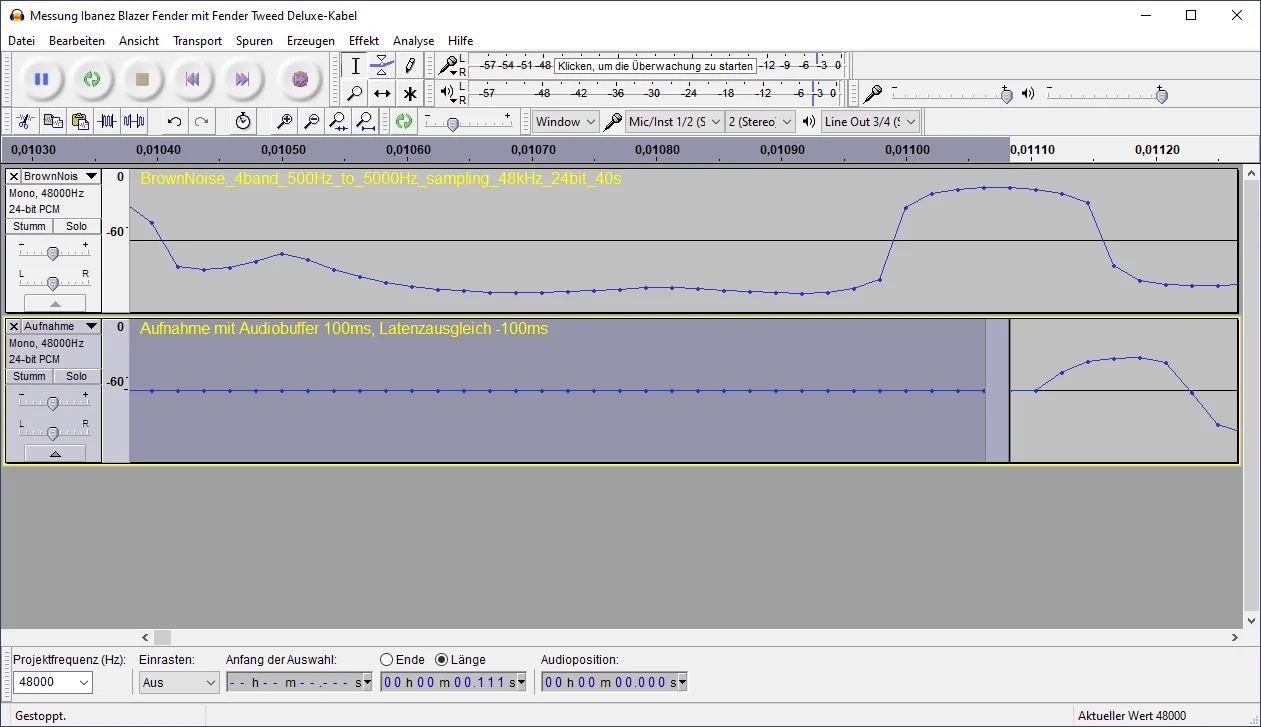Click the Zoom In magnifier icon

click(285, 122)
